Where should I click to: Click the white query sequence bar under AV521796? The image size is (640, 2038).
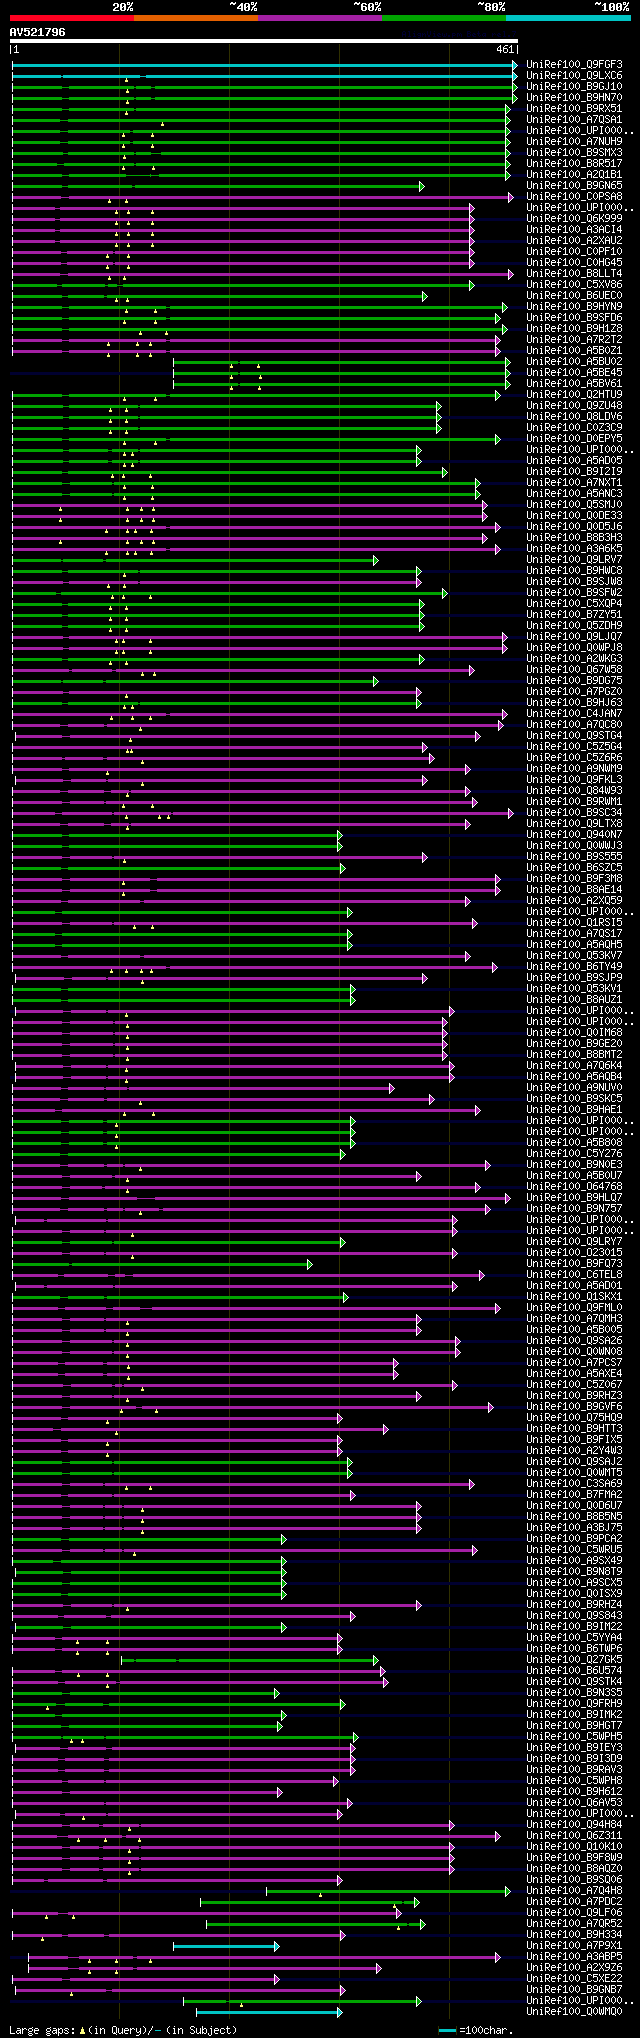[263, 41]
